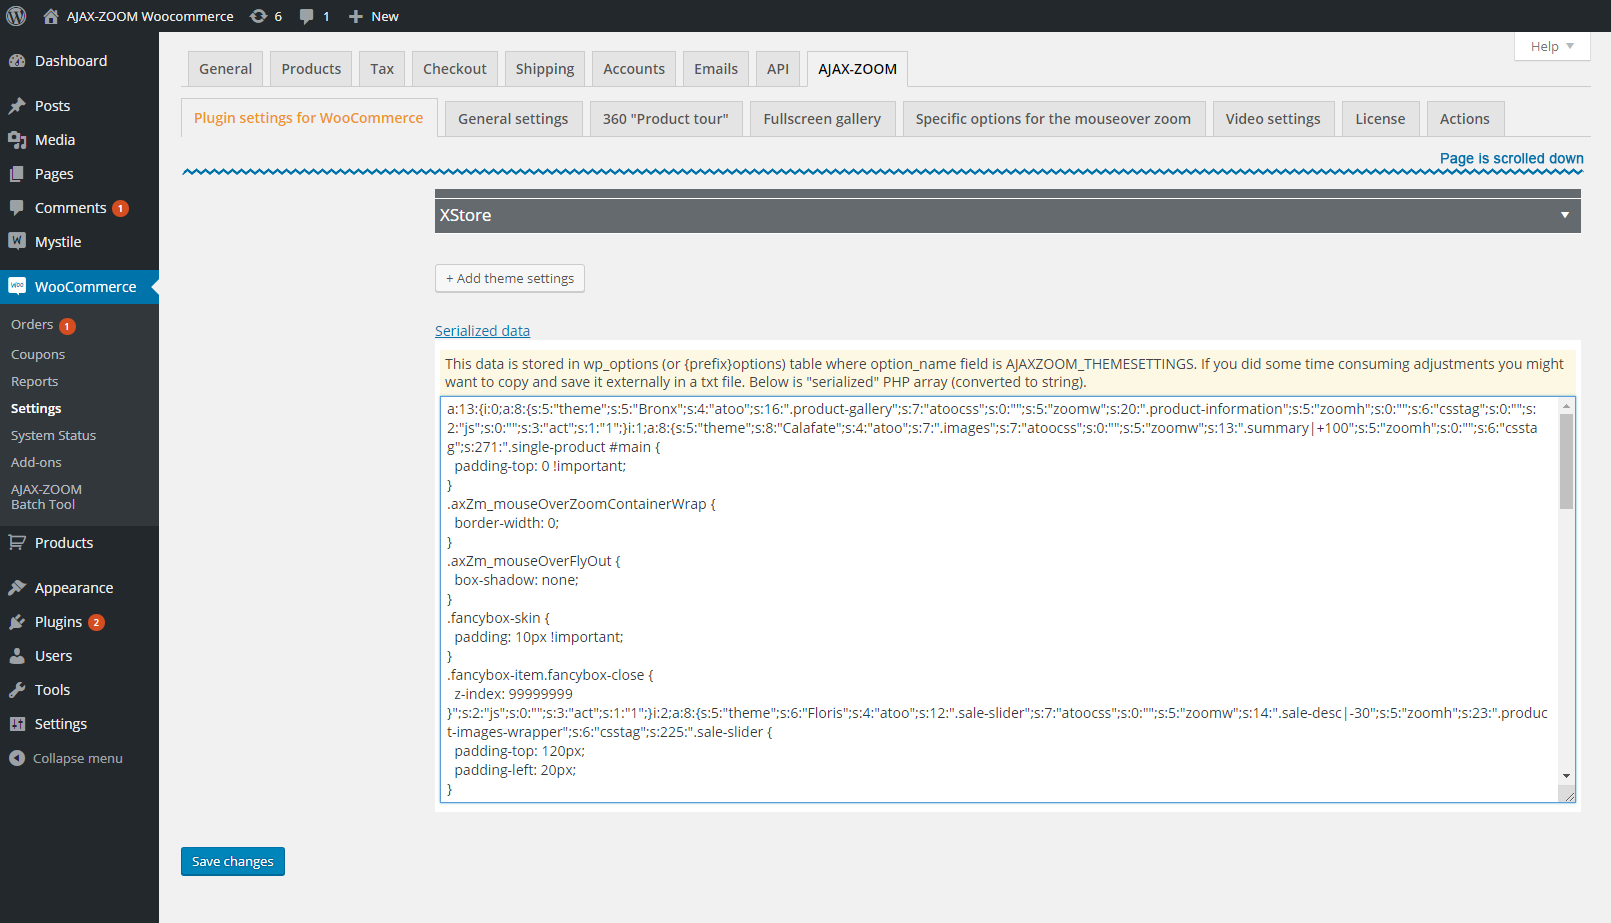Image resolution: width=1611 pixels, height=923 pixels.
Task: Open Coupons in WooCommerce submenu
Action: (38, 355)
